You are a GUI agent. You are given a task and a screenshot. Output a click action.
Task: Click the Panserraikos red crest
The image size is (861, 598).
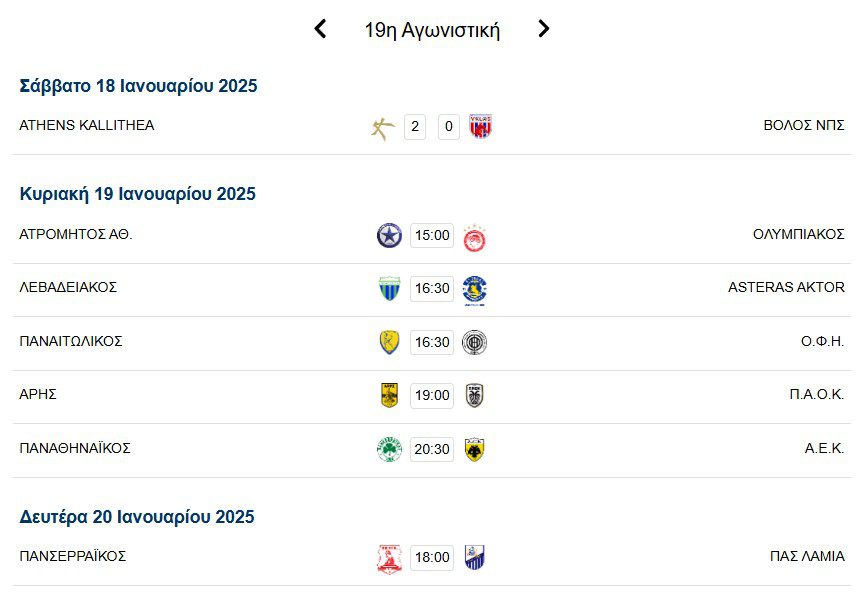click(x=389, y=558)
